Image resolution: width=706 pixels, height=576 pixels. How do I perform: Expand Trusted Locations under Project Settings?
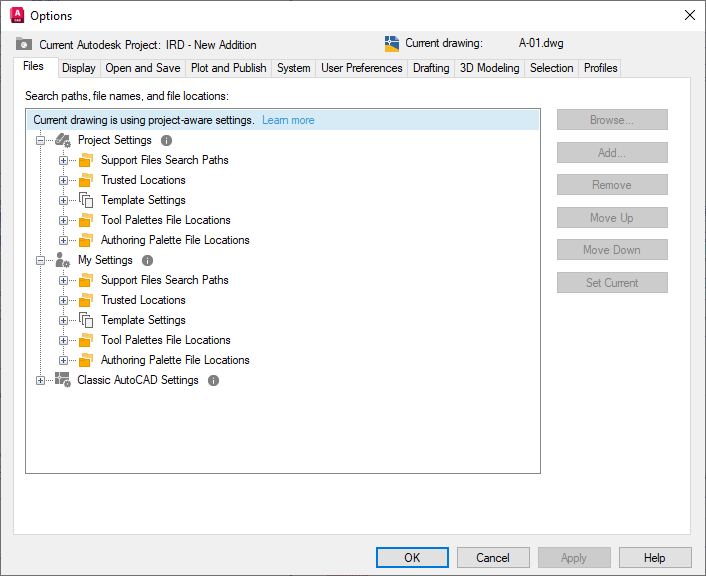click(63, 181)
